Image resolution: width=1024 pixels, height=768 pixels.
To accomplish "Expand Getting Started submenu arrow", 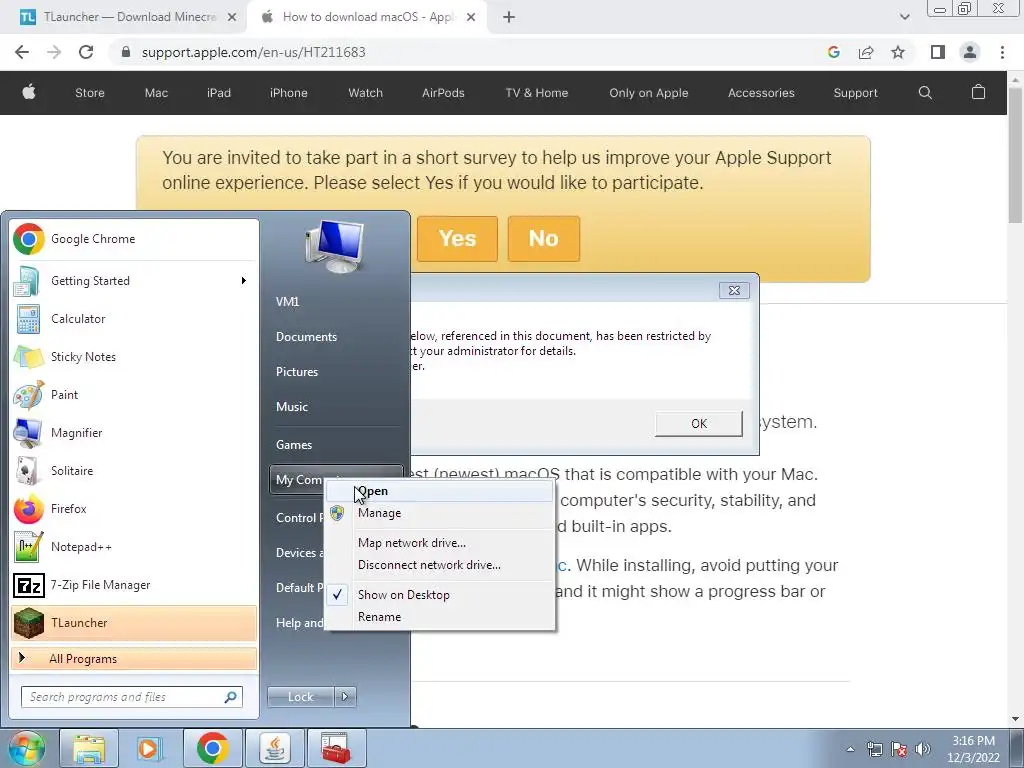I will pyautogui.click(x=244, y=281).
